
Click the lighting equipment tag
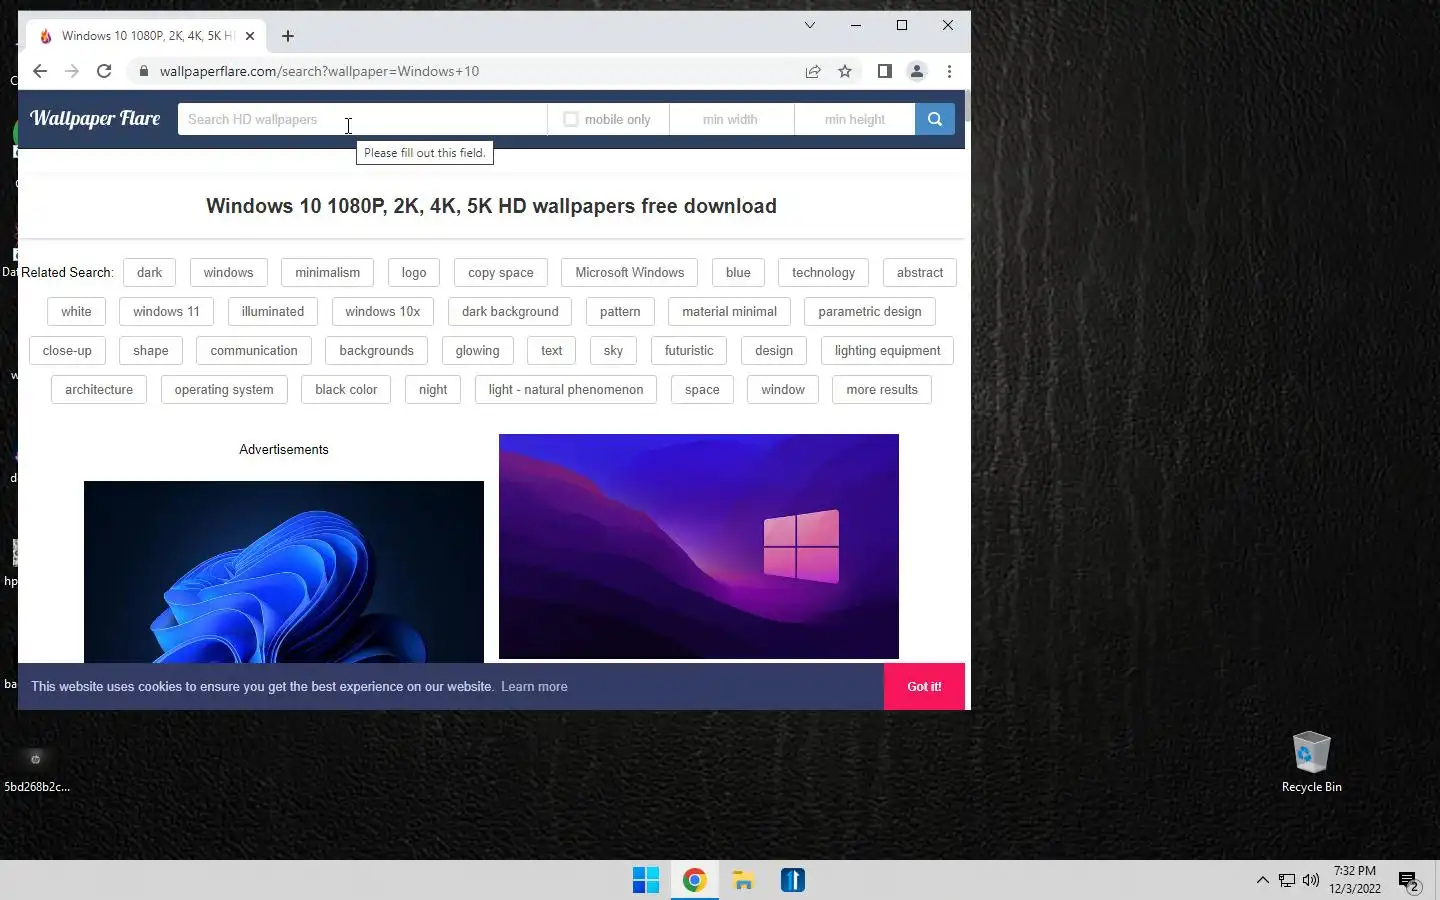(x=887, y=350)
